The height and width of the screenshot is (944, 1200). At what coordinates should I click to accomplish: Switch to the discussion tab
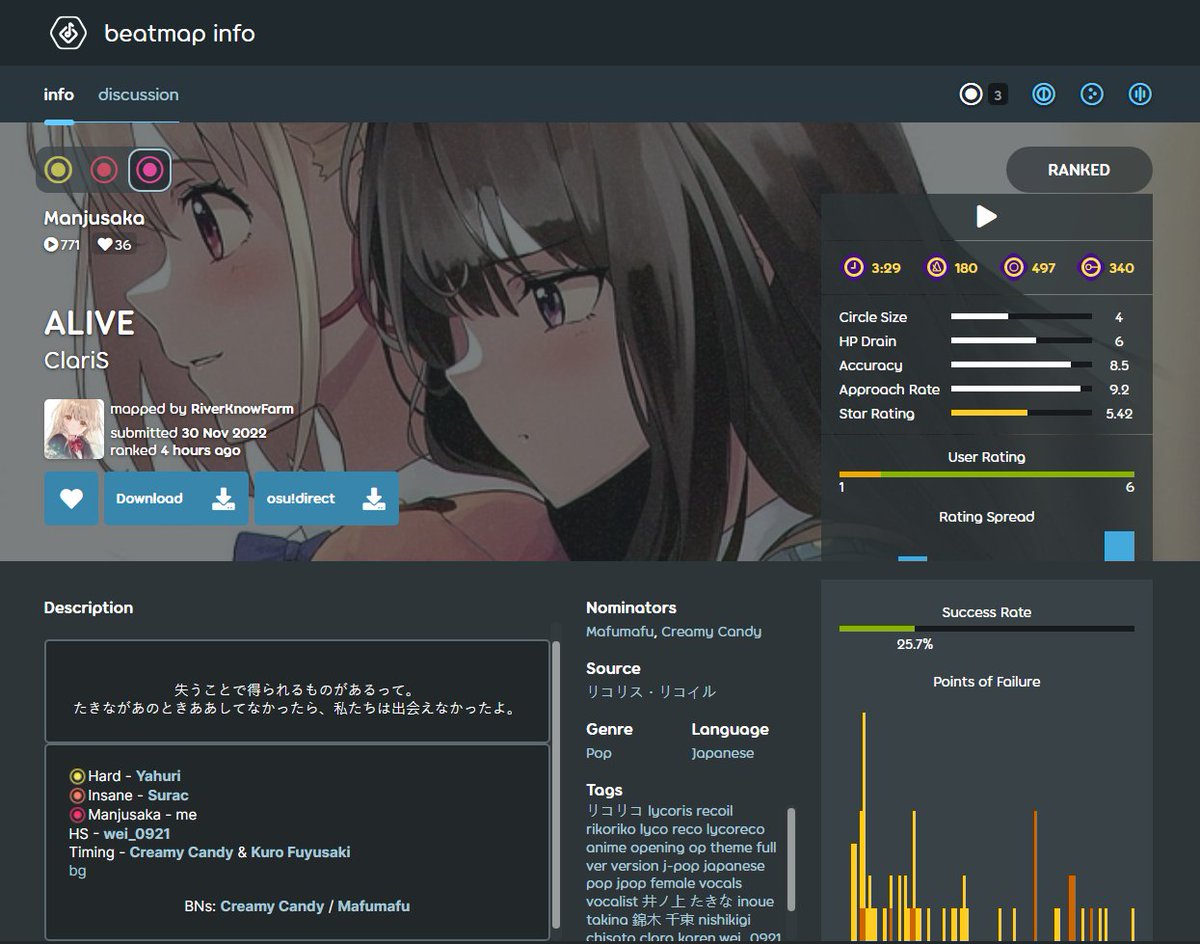138,94
